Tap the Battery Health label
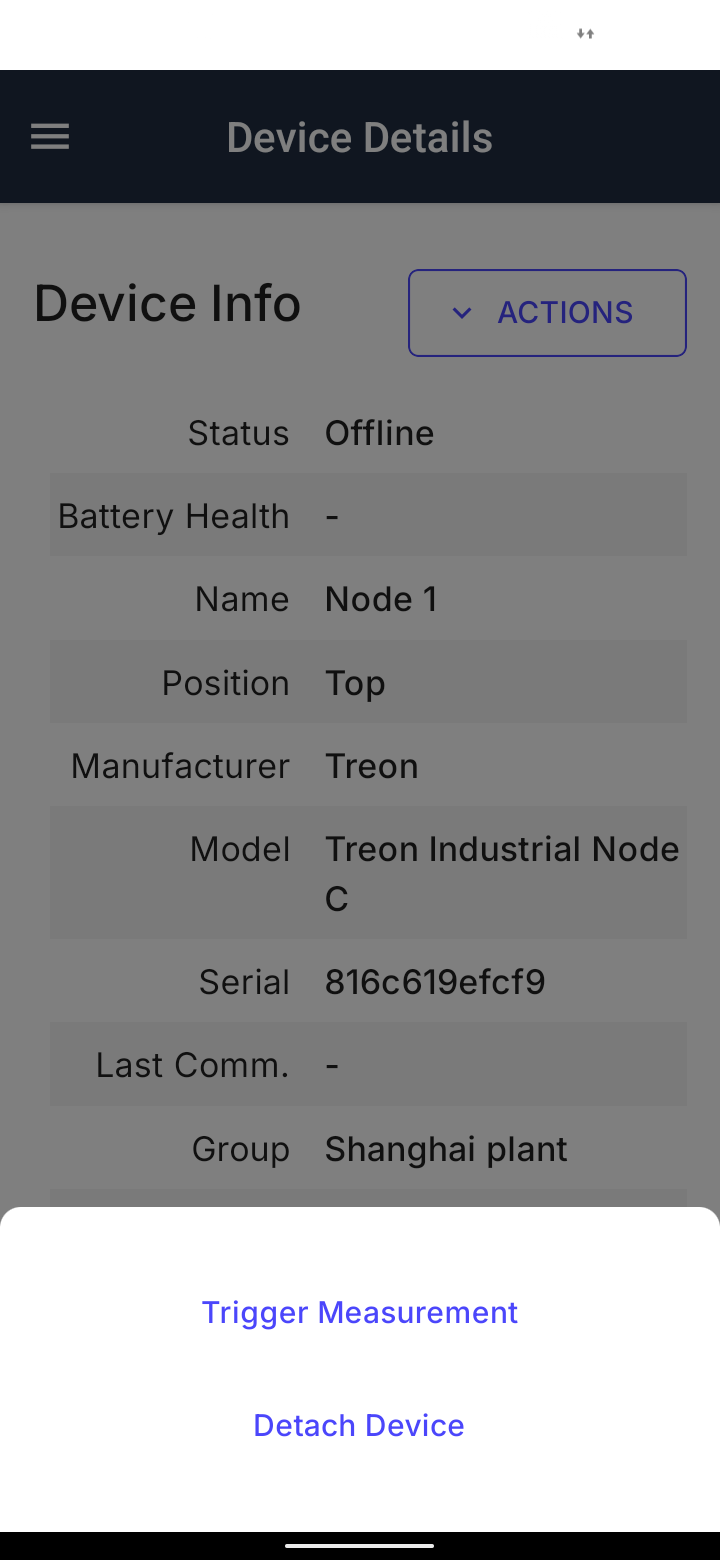This screenshot has height=1560, width=720. tap(174, 516)
